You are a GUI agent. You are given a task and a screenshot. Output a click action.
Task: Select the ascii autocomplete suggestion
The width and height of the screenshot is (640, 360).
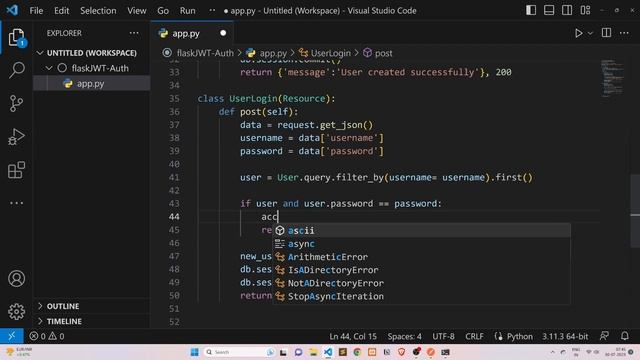(x=421, y=231)
